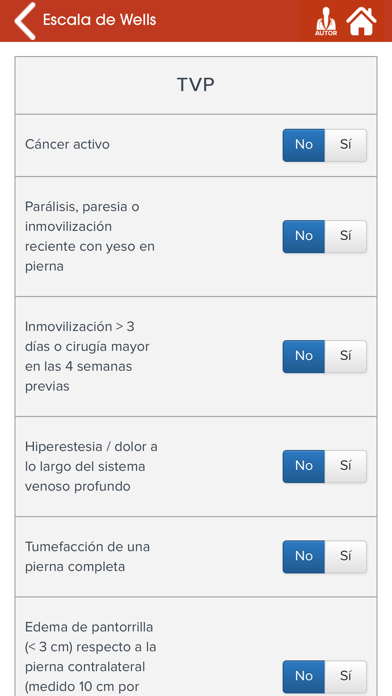Tap the Cáncer activo label
The width and height of the screenshot is (392, 696).
[x=67, y=145]
